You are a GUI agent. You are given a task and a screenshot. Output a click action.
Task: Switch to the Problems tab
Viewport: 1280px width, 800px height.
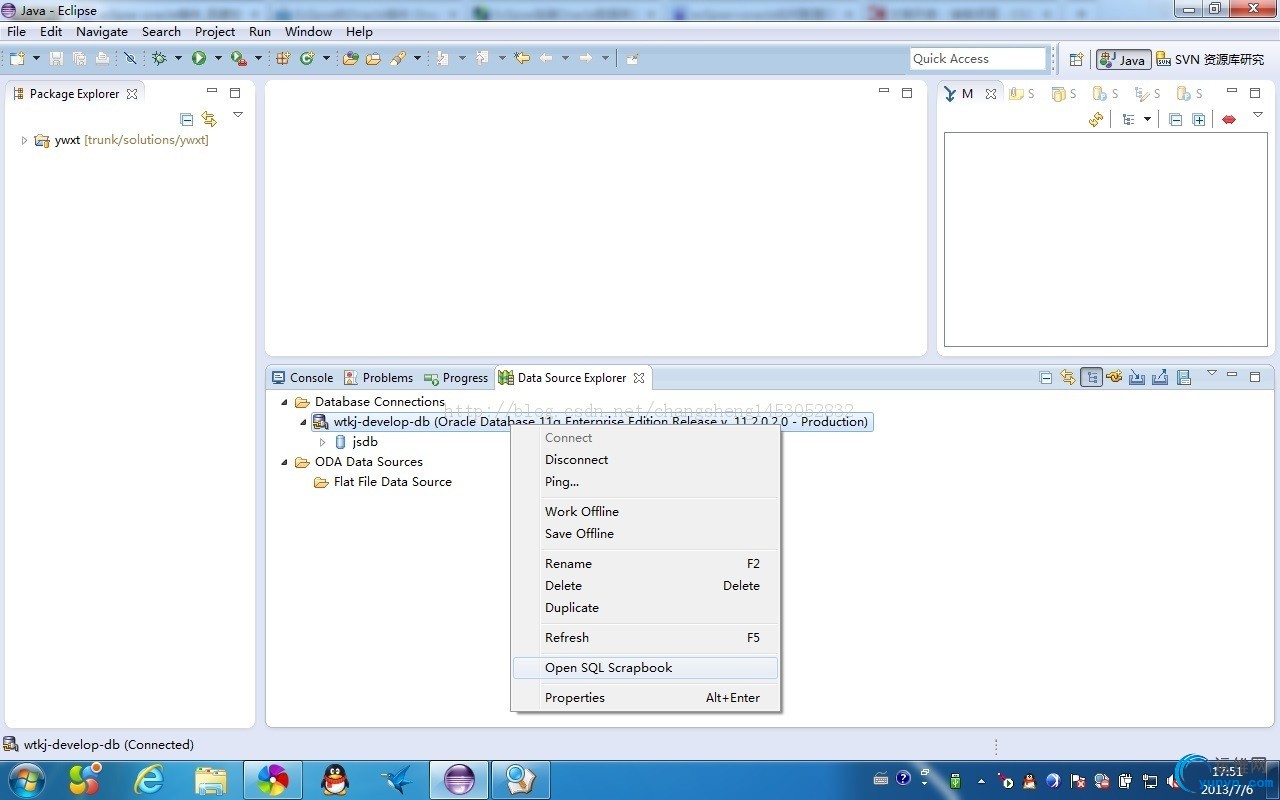[x=378, y=378]
